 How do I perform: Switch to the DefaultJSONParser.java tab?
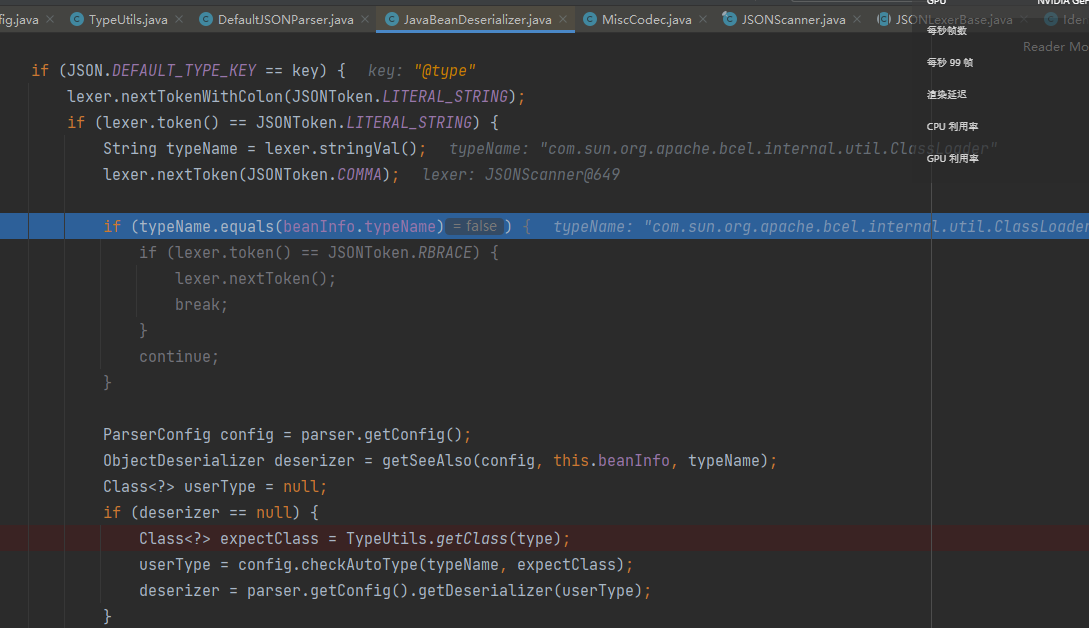[x=285, y=19]
